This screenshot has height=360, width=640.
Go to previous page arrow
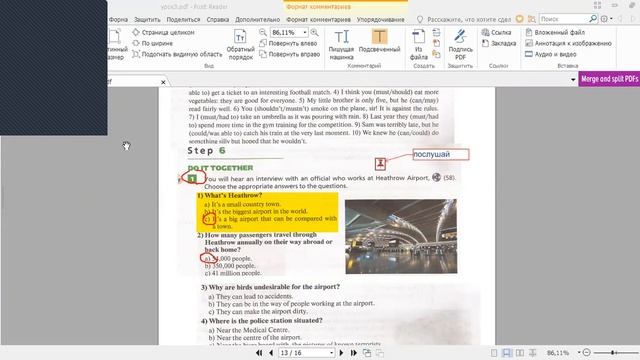point(271,353)
